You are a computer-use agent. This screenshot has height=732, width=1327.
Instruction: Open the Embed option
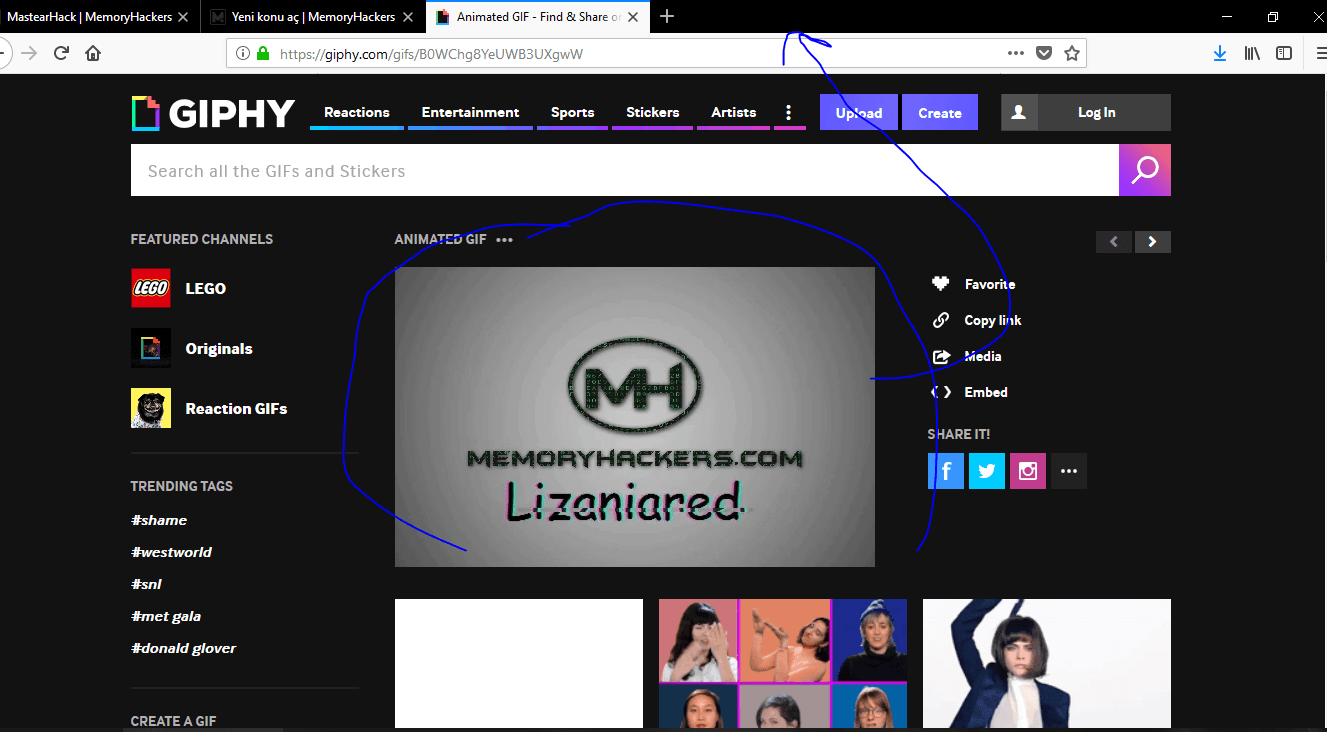pyautogui.click(x=985, y=392)
